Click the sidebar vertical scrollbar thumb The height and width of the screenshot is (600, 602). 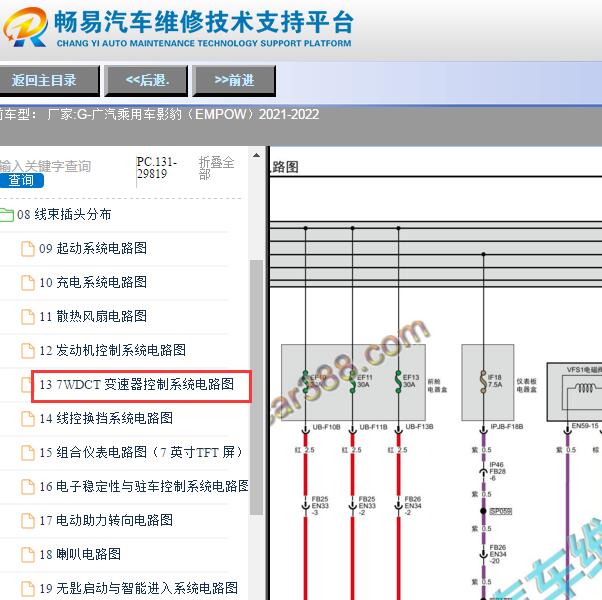coord(256,387)
